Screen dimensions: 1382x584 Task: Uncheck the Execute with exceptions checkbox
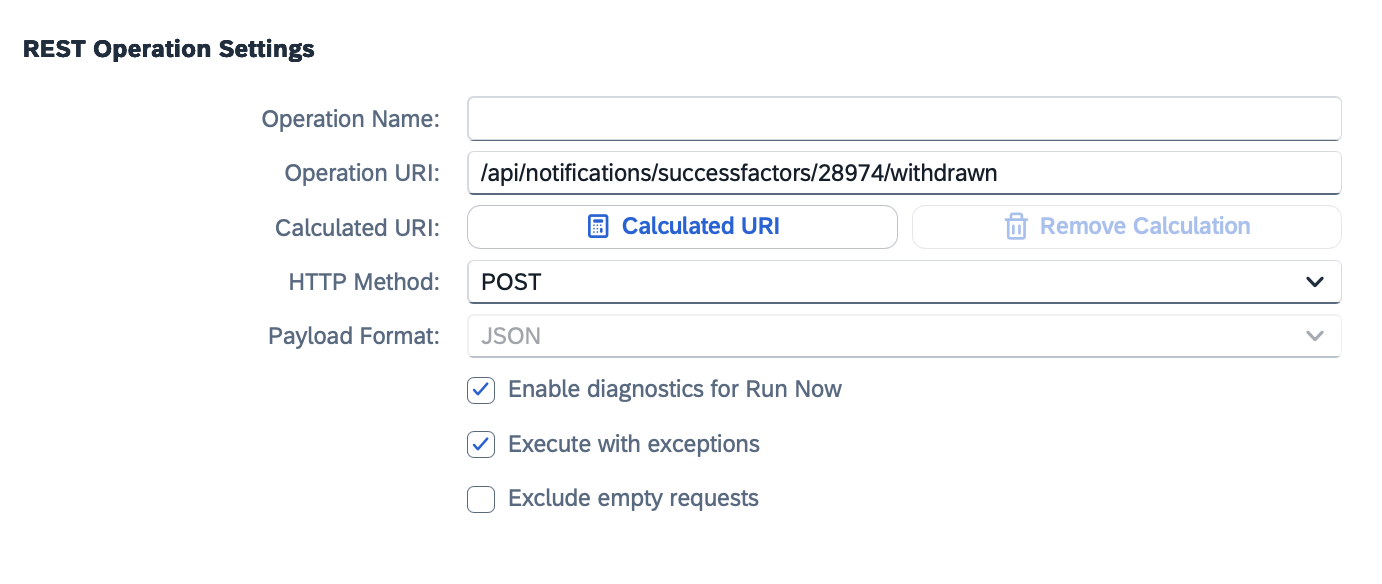pyautogui.click(x=481, y=444)
